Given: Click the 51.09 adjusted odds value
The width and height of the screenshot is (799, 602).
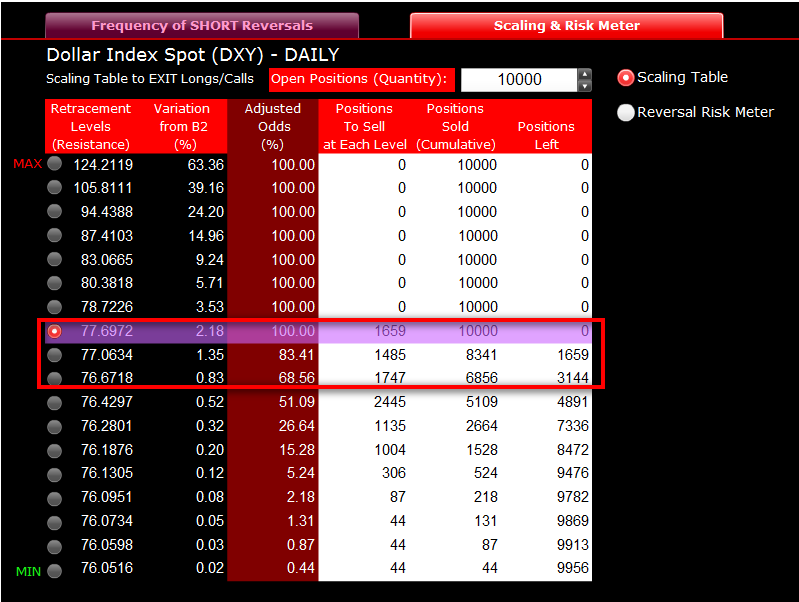Looking at the screenshot, I should coord(297,402).
